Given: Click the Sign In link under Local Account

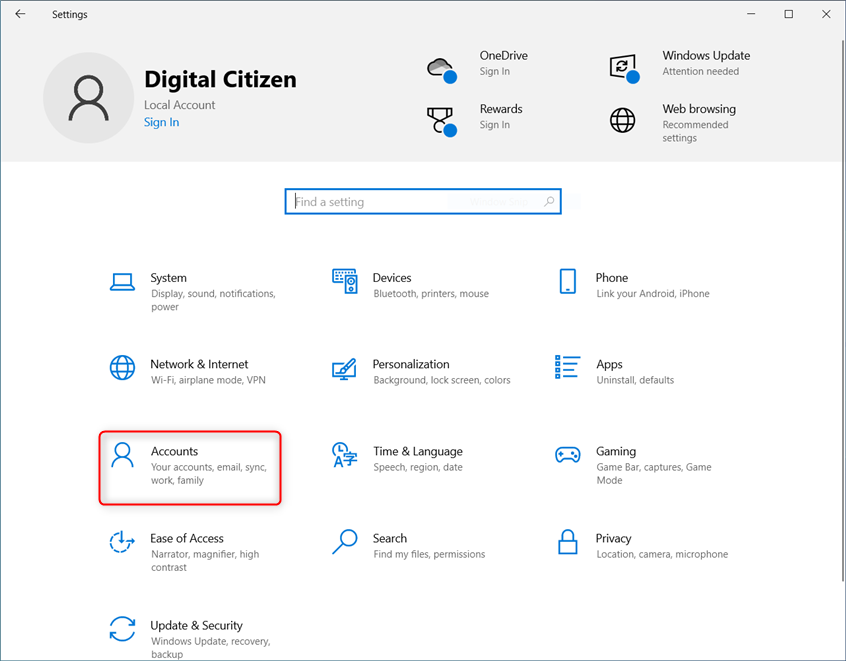Looking at the screenshot, I should click(x=161, y=122).
